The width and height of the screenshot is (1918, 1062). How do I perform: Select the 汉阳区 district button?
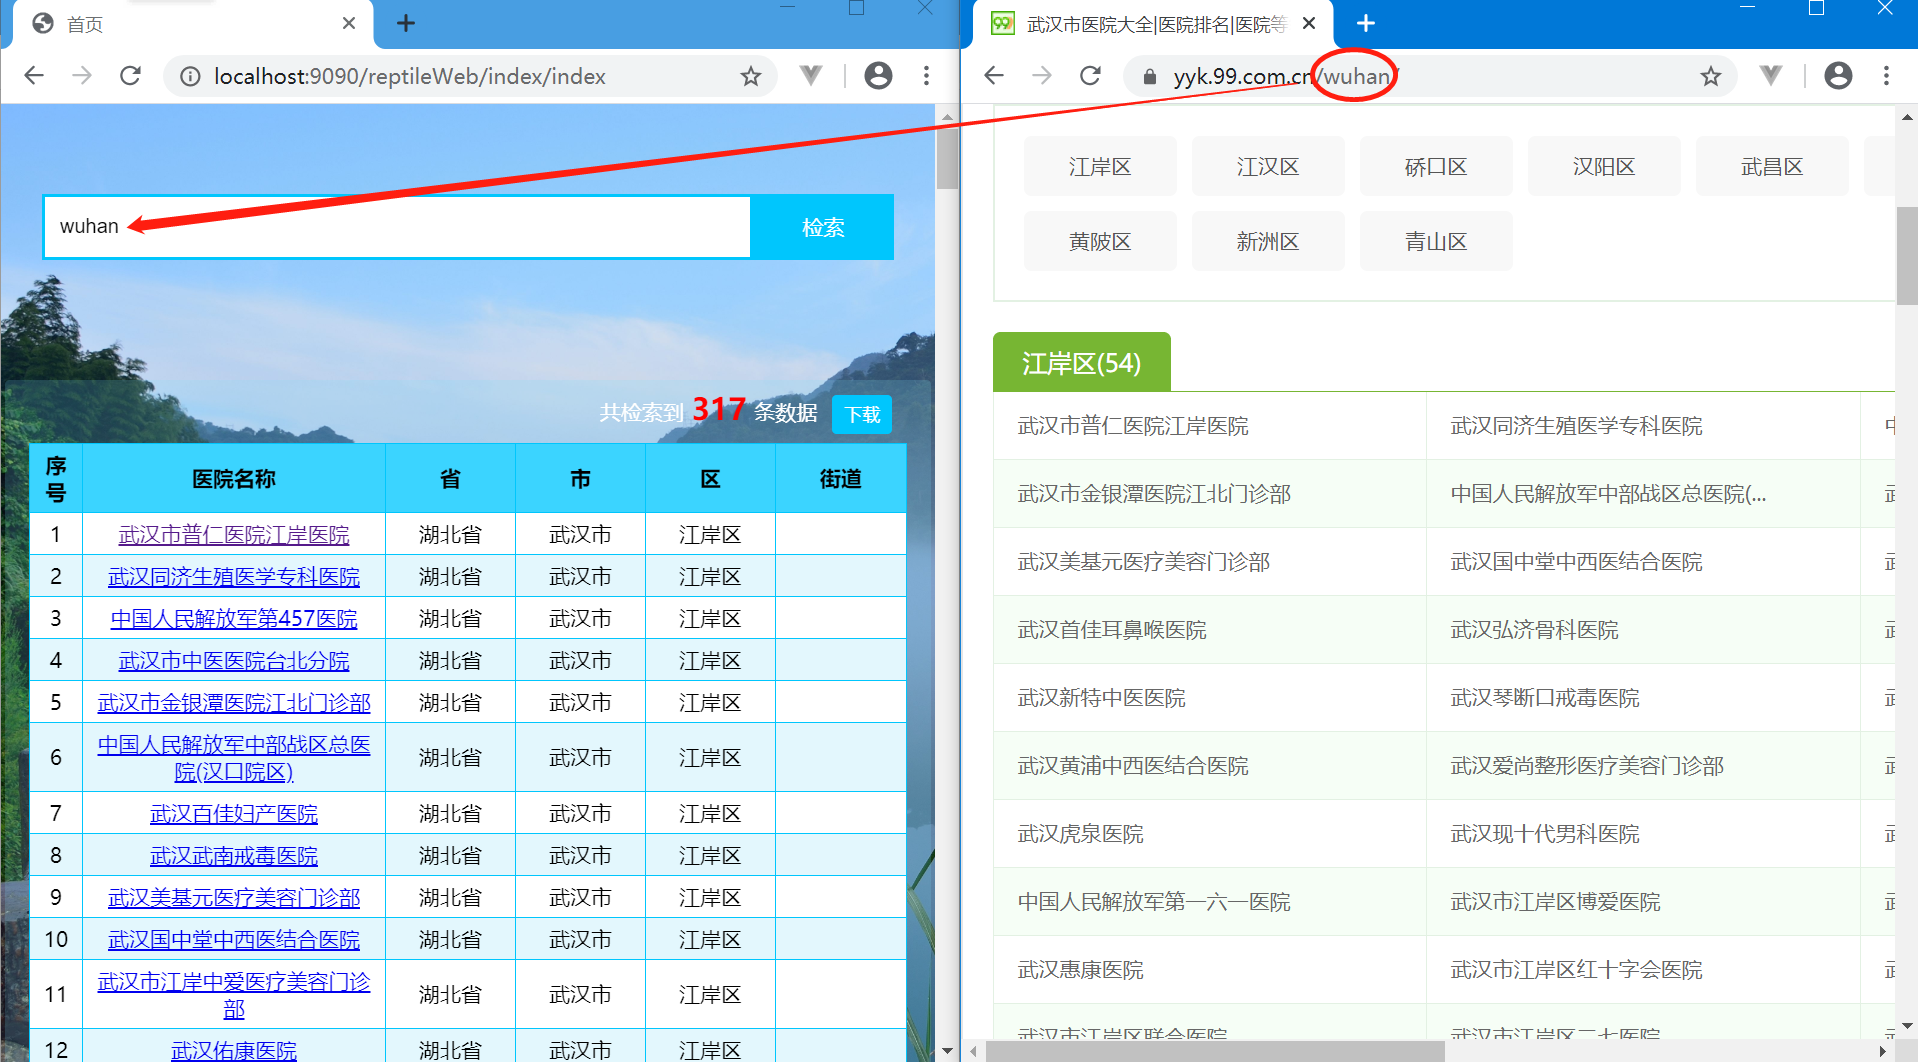pyautogui.click(x=1604, y=167)
